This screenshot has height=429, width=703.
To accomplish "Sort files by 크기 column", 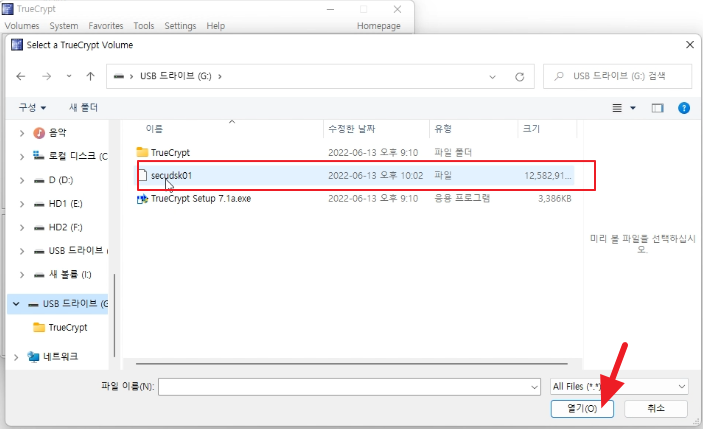I will pos(531,129).
